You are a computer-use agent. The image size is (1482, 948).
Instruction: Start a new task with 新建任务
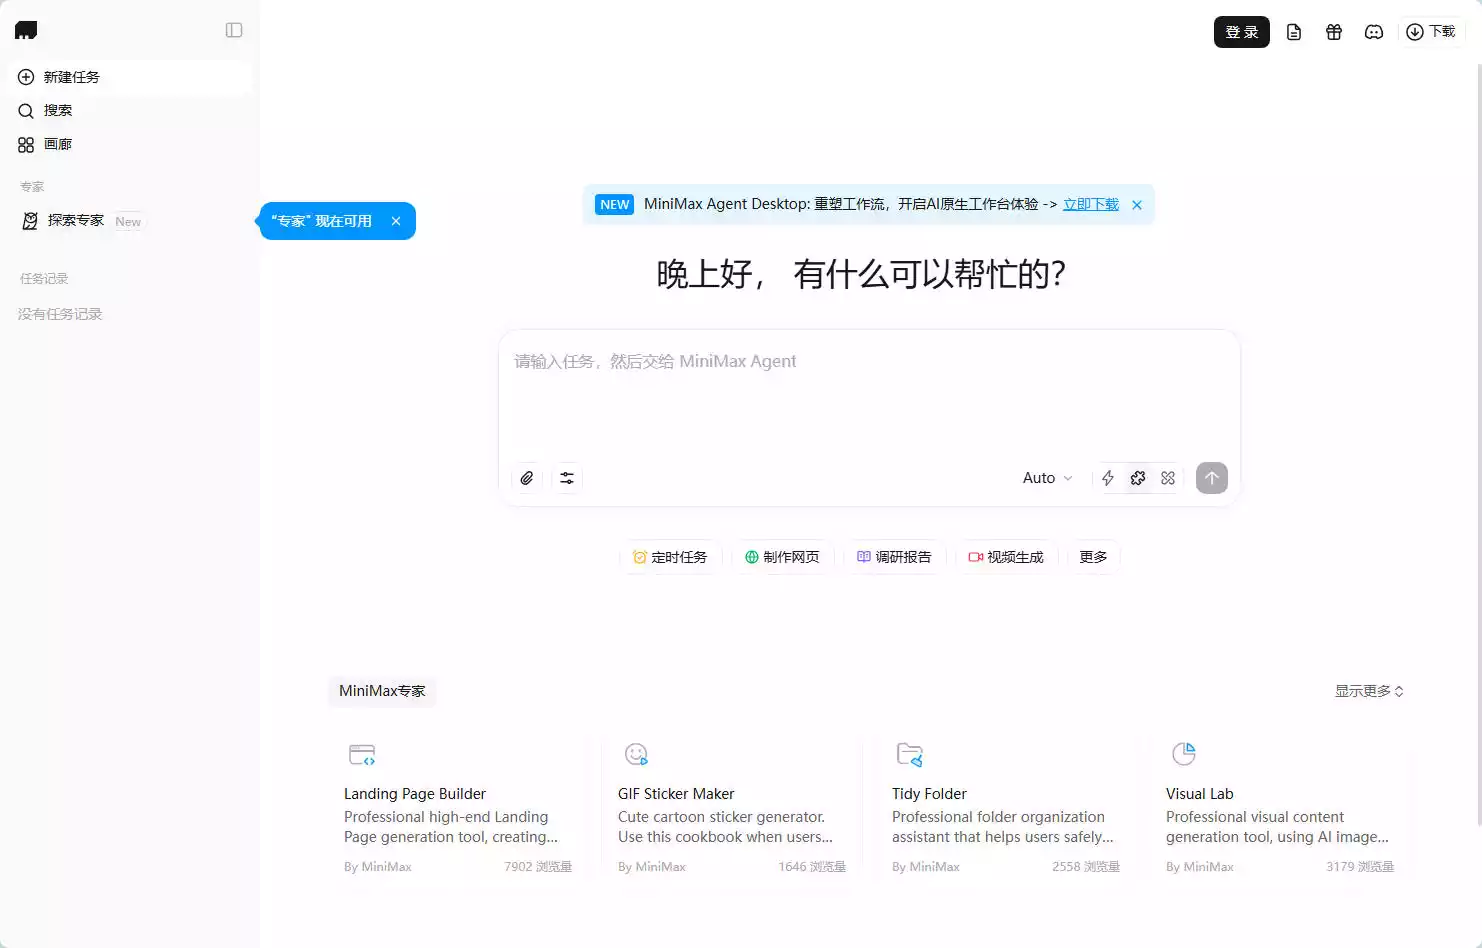130,77
